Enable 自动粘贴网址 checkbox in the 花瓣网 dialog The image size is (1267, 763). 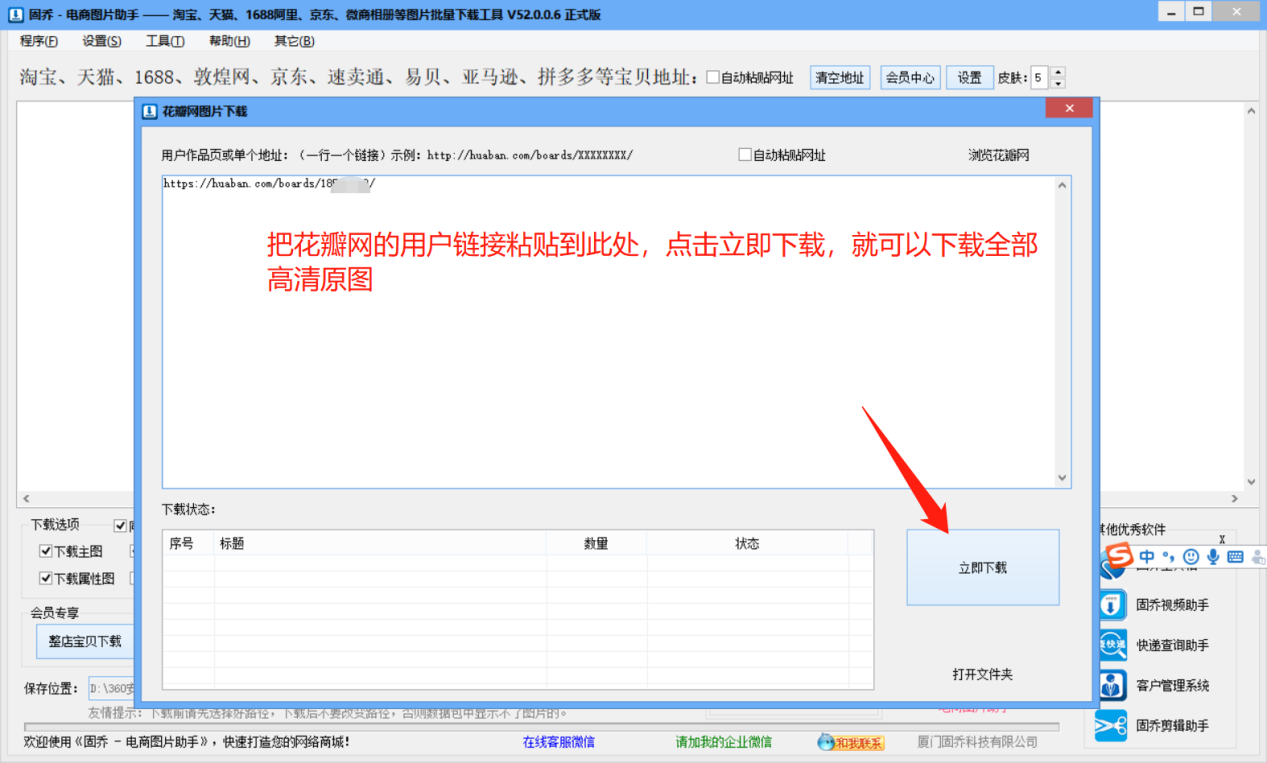coord(744,155)
